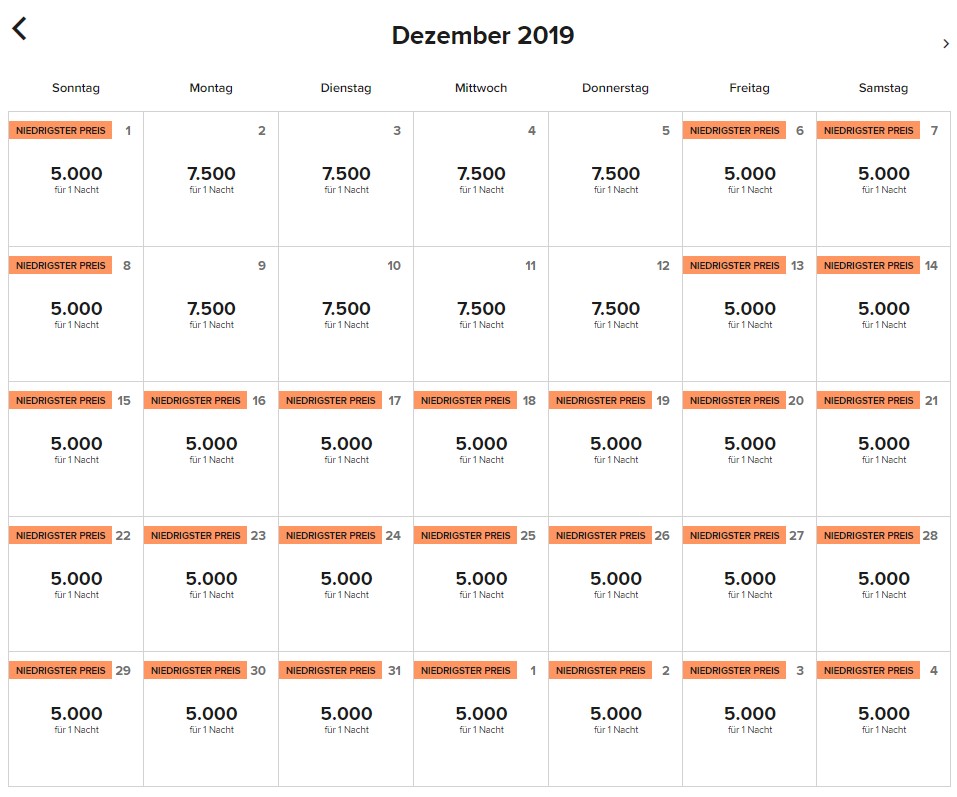Pick Monday December 2 at 7.500
This screenshot has height=797, width=957.
coord(211,179)
